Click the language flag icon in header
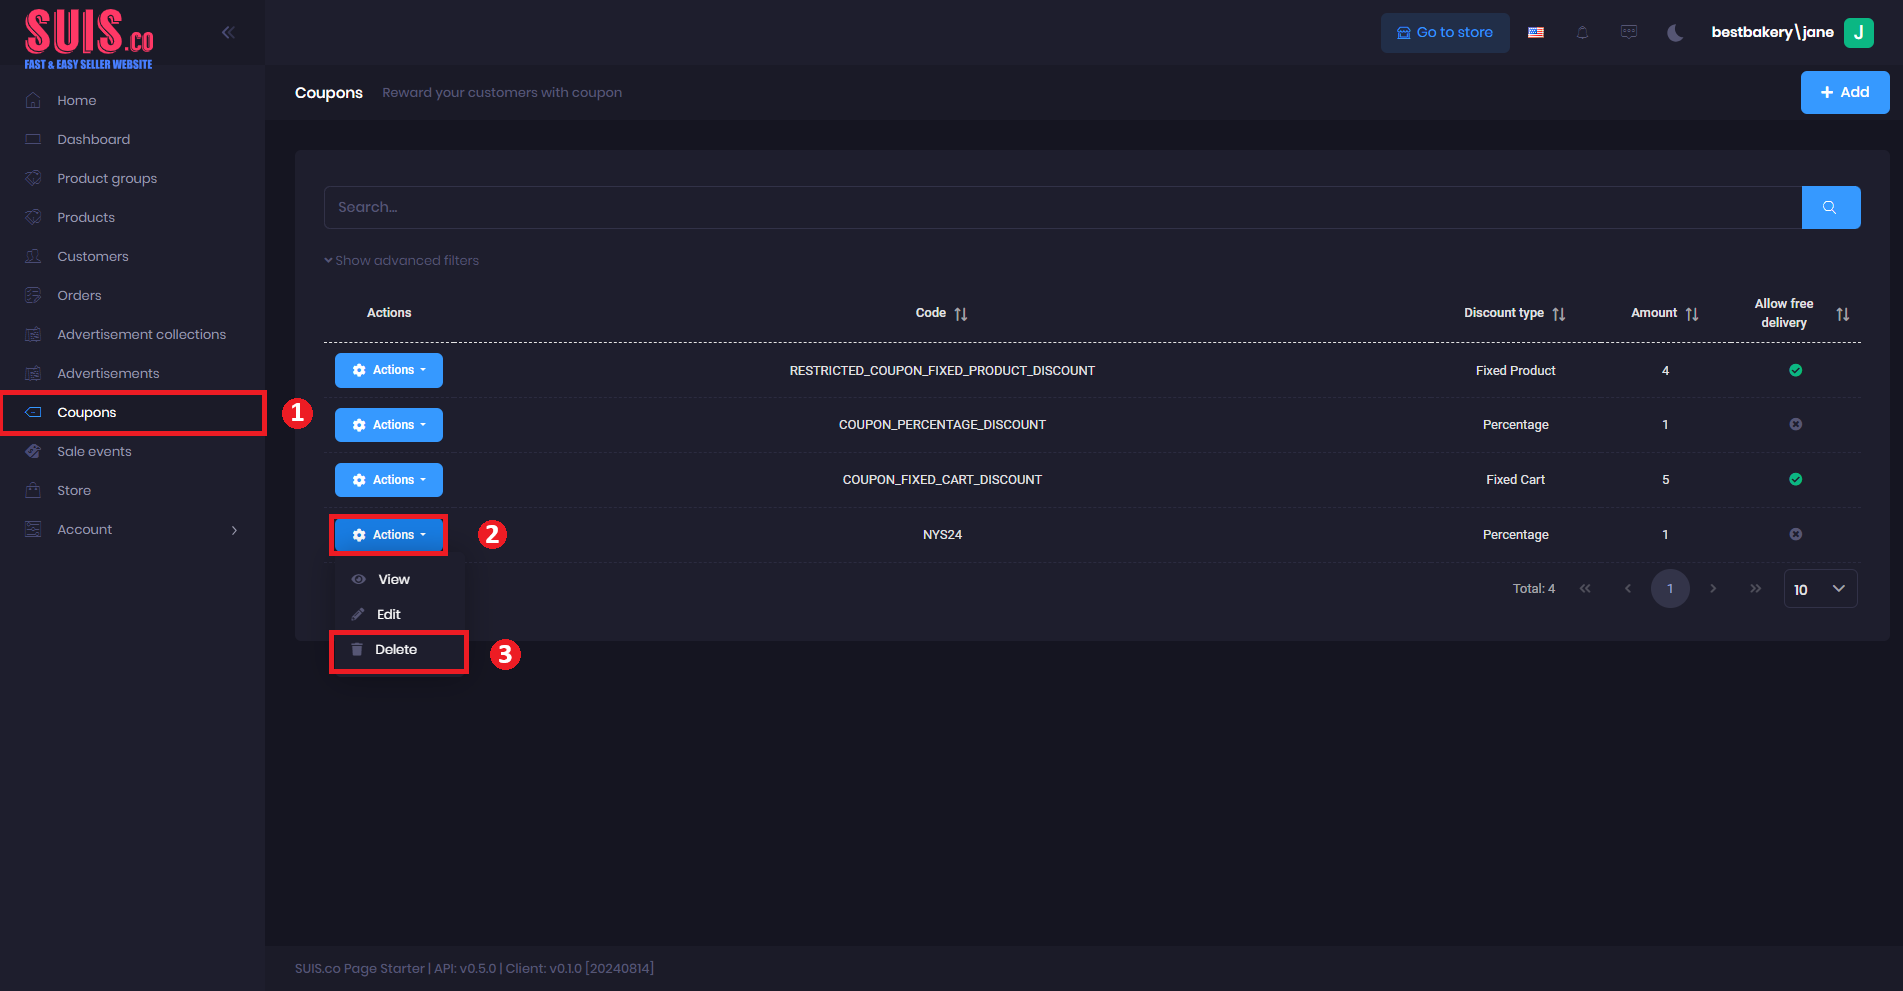The height and width of the screenshot is (991, 1903). (x=1536, y=33)
